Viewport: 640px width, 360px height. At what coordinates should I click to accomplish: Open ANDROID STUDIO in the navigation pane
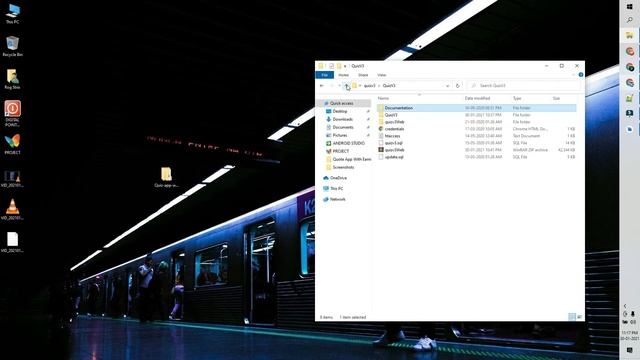click(348, 143)
